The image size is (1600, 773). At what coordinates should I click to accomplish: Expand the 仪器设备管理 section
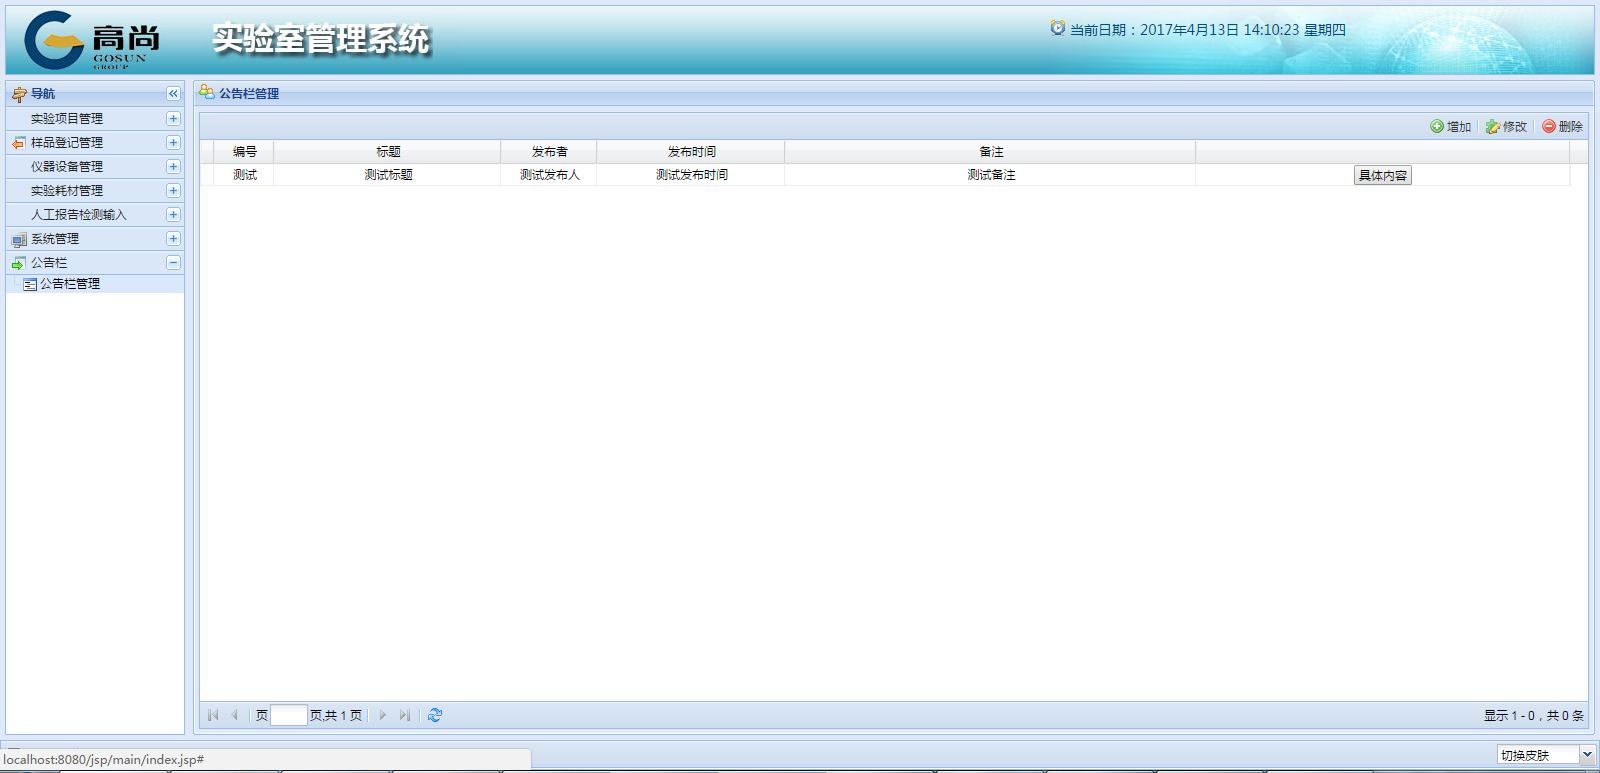173,167
